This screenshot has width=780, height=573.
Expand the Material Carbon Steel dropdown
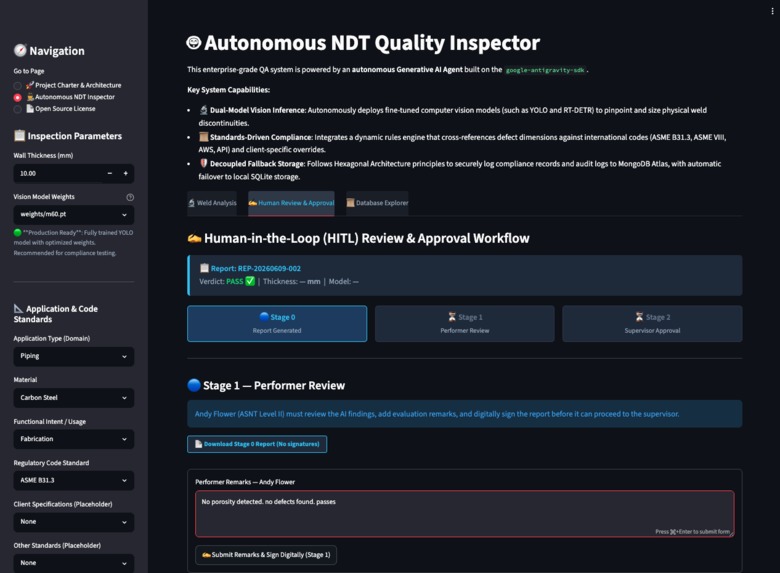[74, 397]
